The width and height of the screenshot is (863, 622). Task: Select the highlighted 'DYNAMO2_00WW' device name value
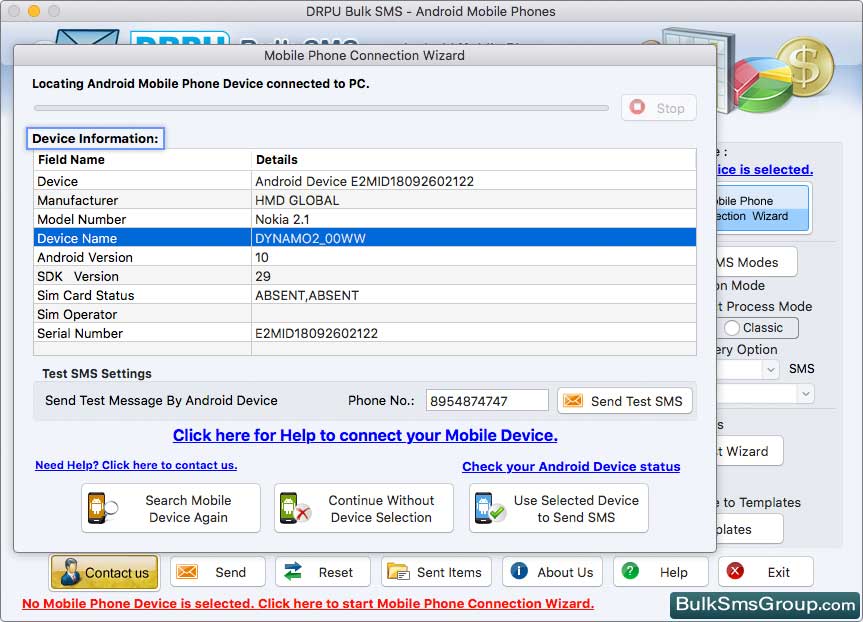(x=310, y=238)
